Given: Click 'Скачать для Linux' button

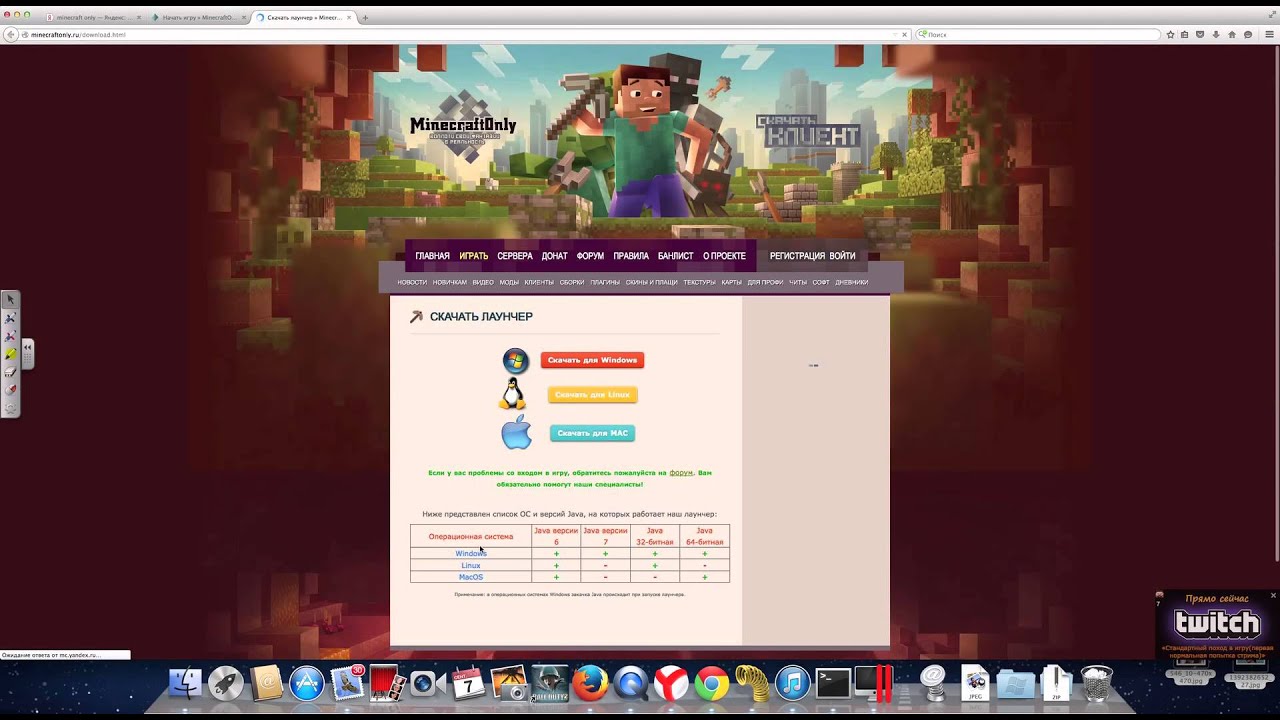Looking at the screenshot, I should coord(592,395).
